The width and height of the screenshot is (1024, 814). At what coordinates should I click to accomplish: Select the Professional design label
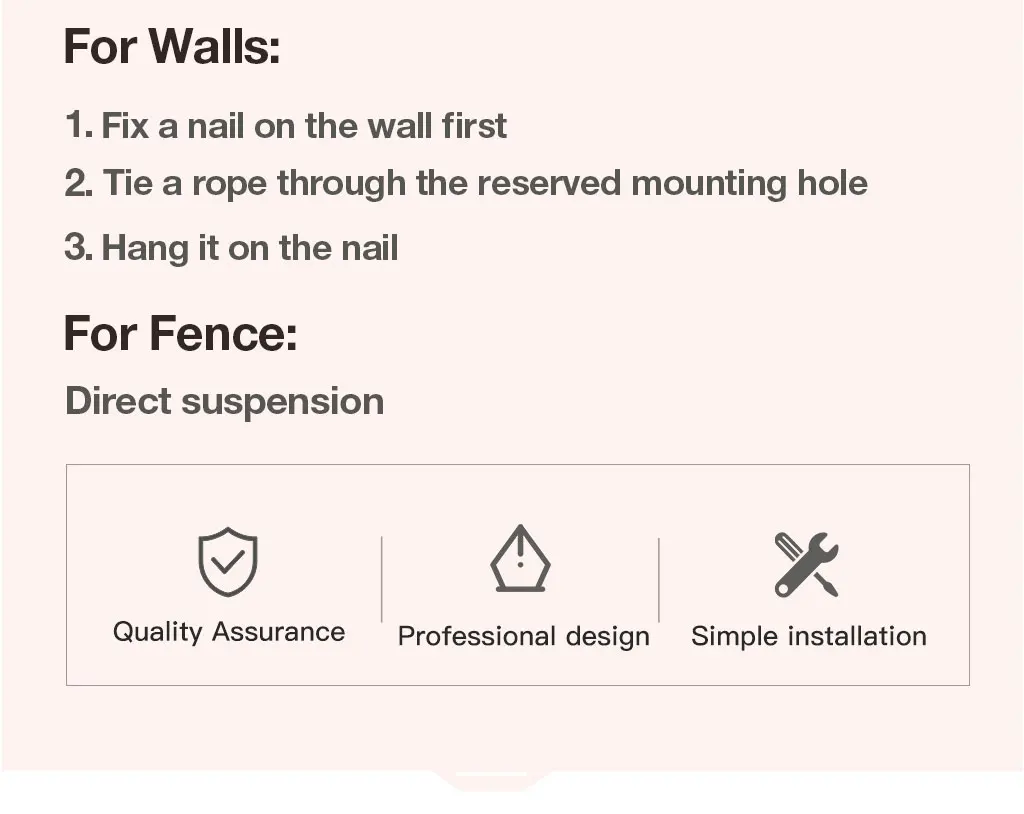523,637
